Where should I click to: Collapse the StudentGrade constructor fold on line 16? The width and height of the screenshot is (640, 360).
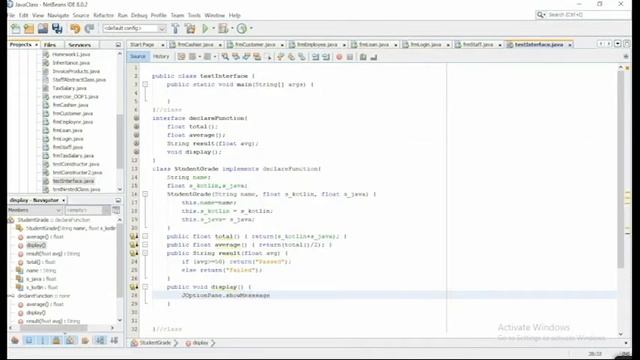[x=145, y=194]
